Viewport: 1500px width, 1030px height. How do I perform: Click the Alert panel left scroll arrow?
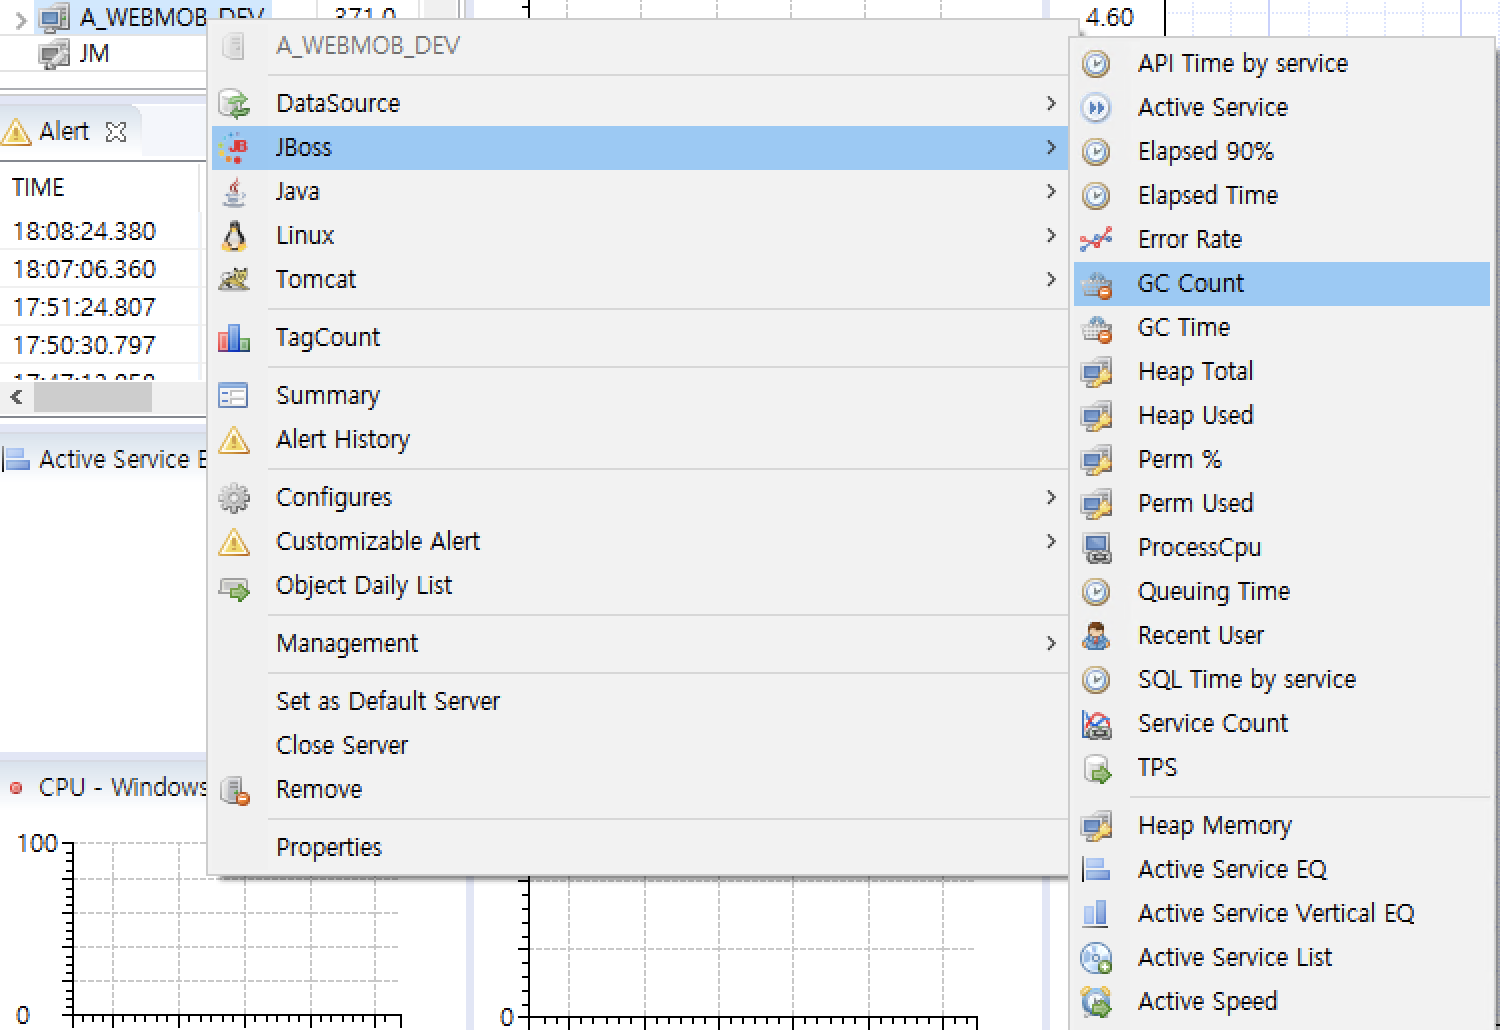tap(16, 397)
